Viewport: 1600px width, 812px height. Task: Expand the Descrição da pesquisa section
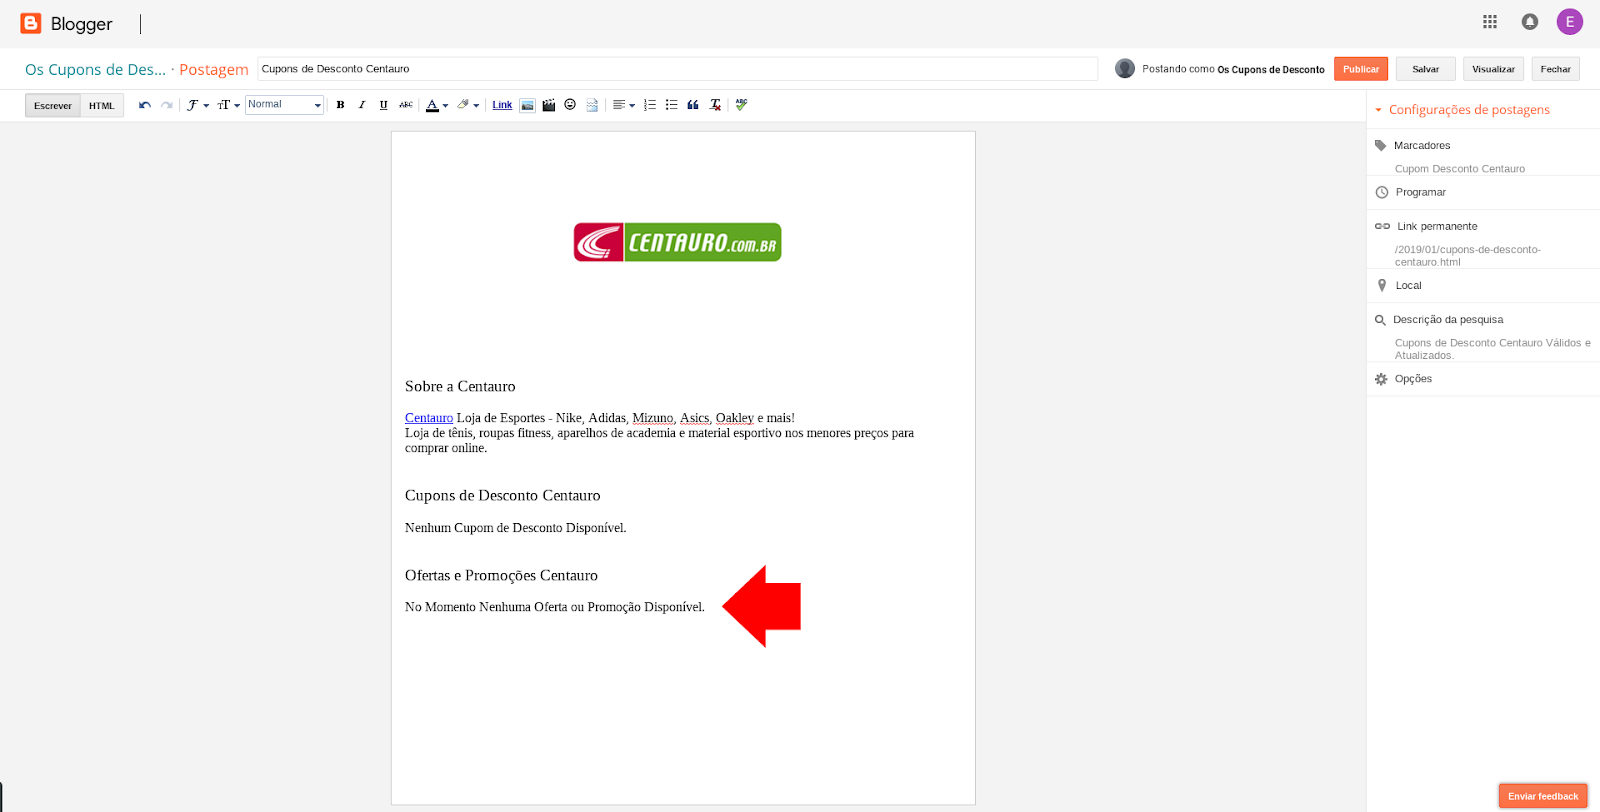(x=1447, y=320)
